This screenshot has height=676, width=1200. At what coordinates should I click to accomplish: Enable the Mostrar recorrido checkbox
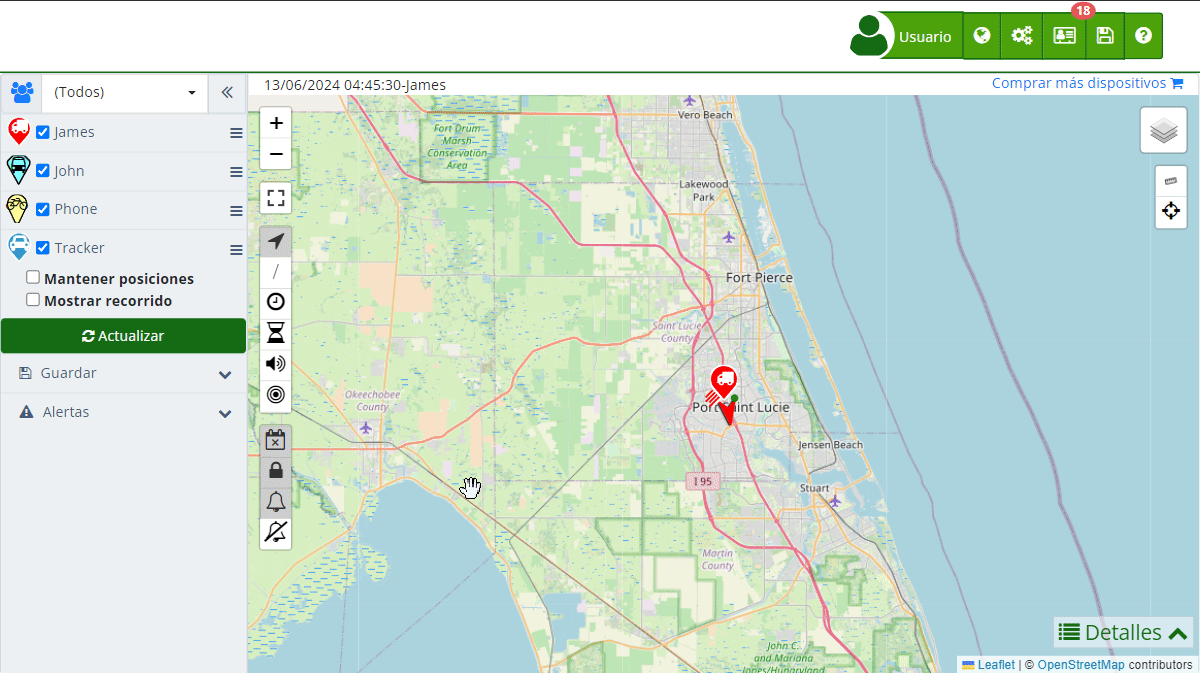33,300
